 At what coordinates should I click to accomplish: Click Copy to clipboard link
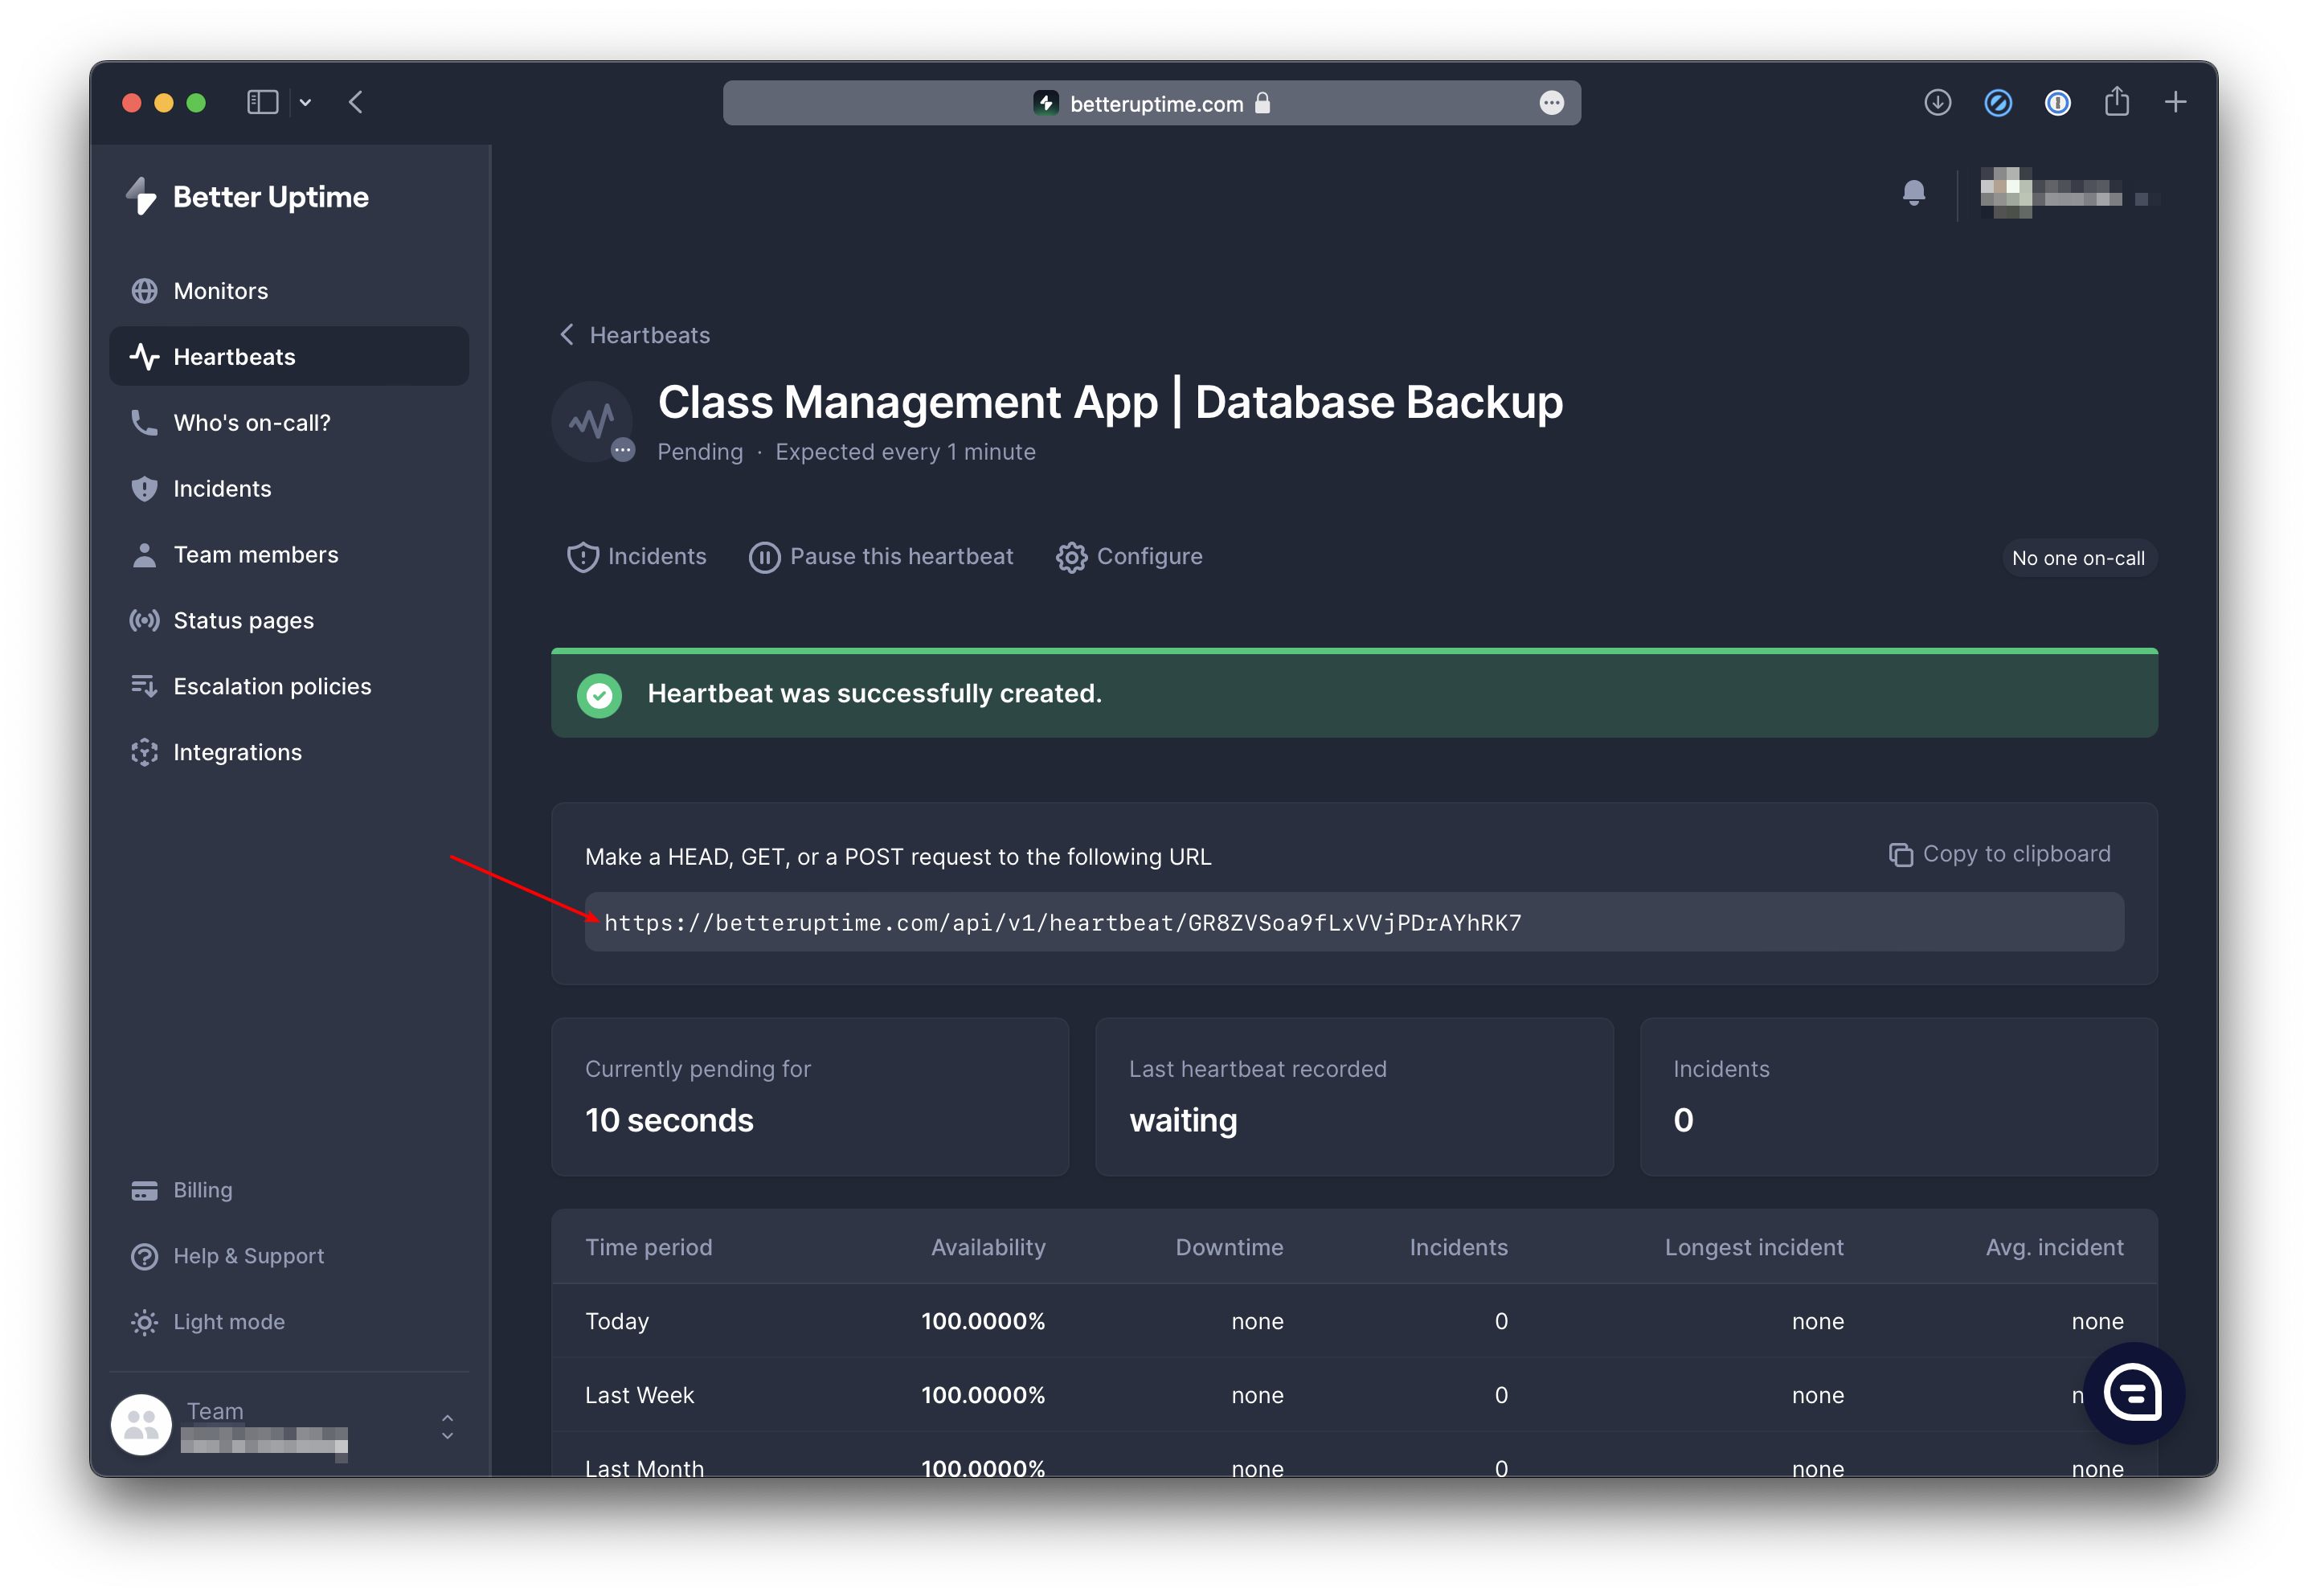[x=1999, y=854]
